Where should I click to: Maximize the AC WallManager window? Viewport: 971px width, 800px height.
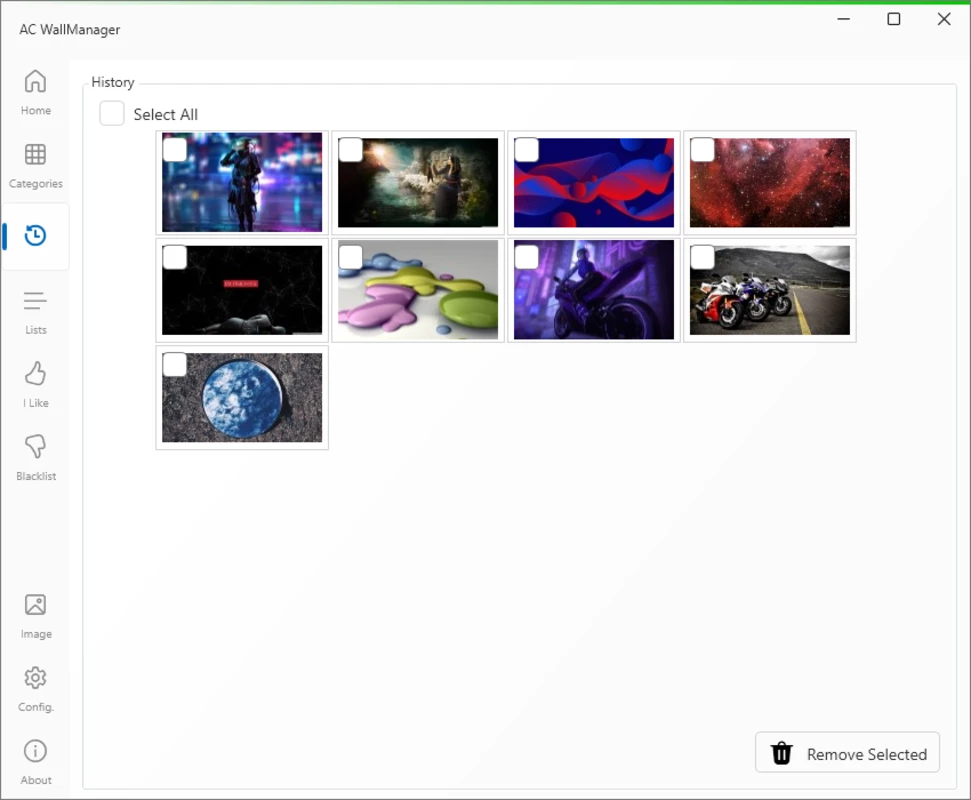[x=894, y=19]
